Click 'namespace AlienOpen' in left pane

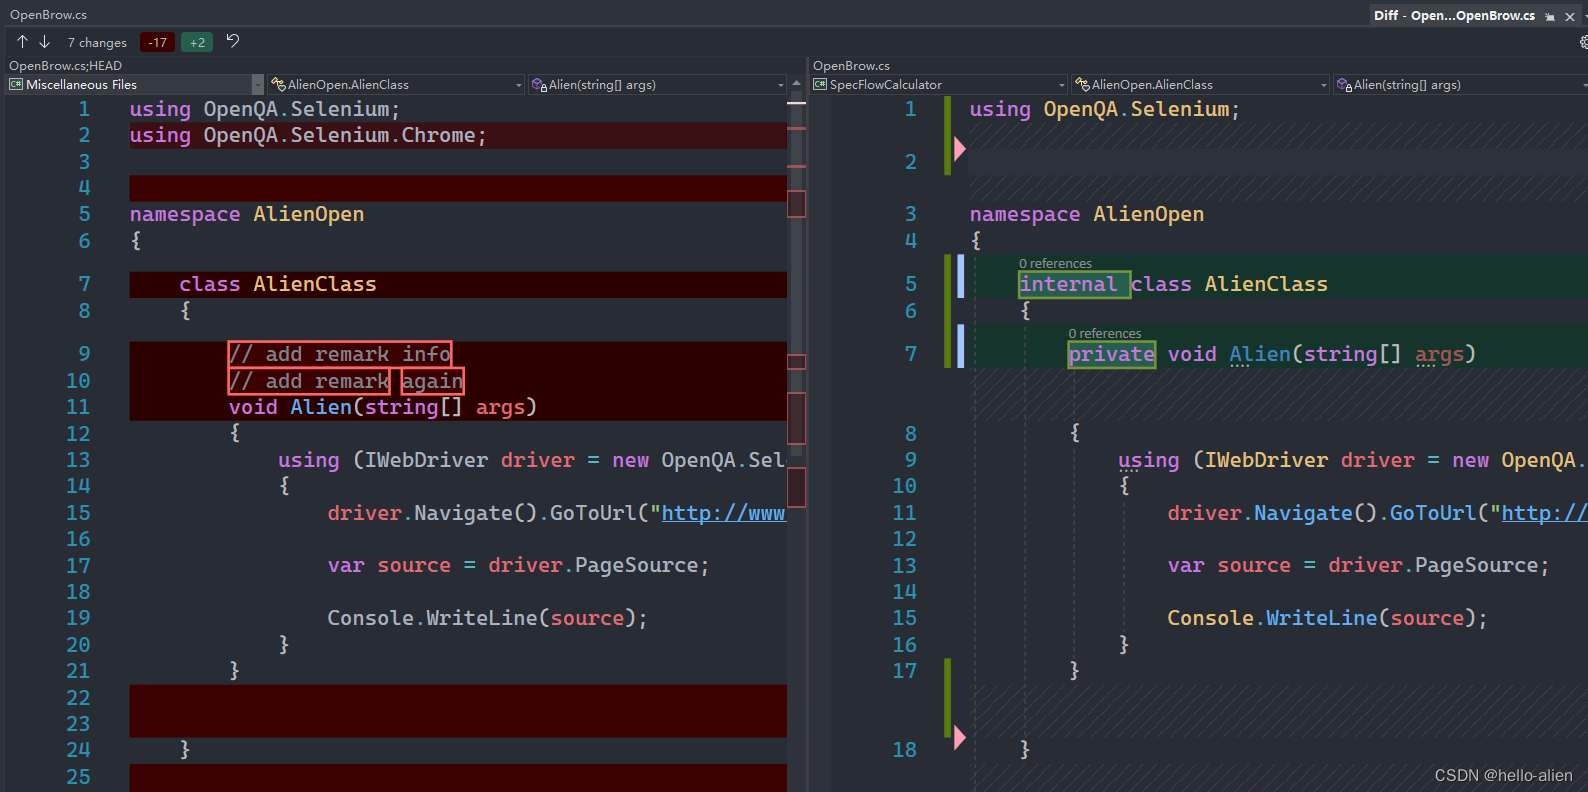pos(247,214)
